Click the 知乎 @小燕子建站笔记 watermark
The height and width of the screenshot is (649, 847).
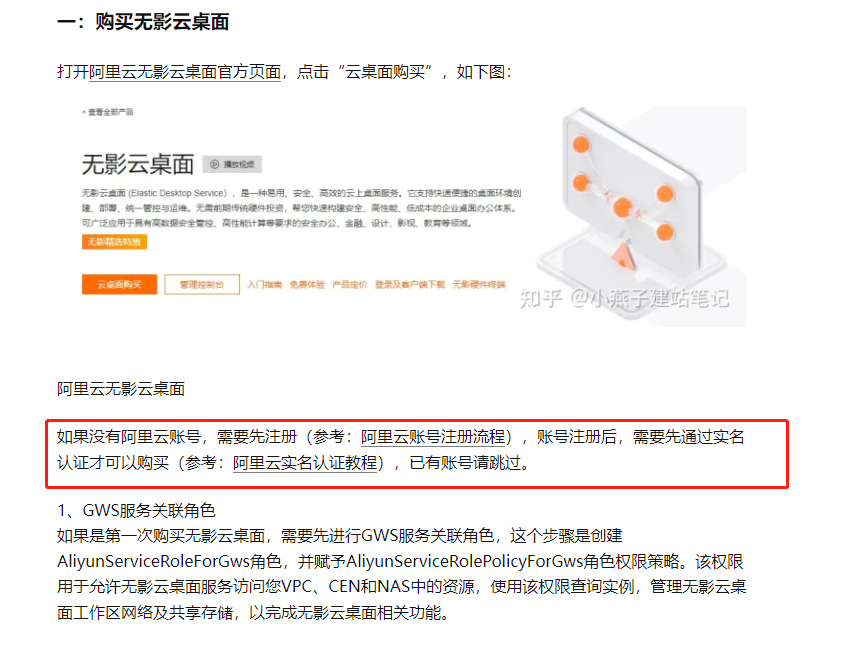(625, 298)
